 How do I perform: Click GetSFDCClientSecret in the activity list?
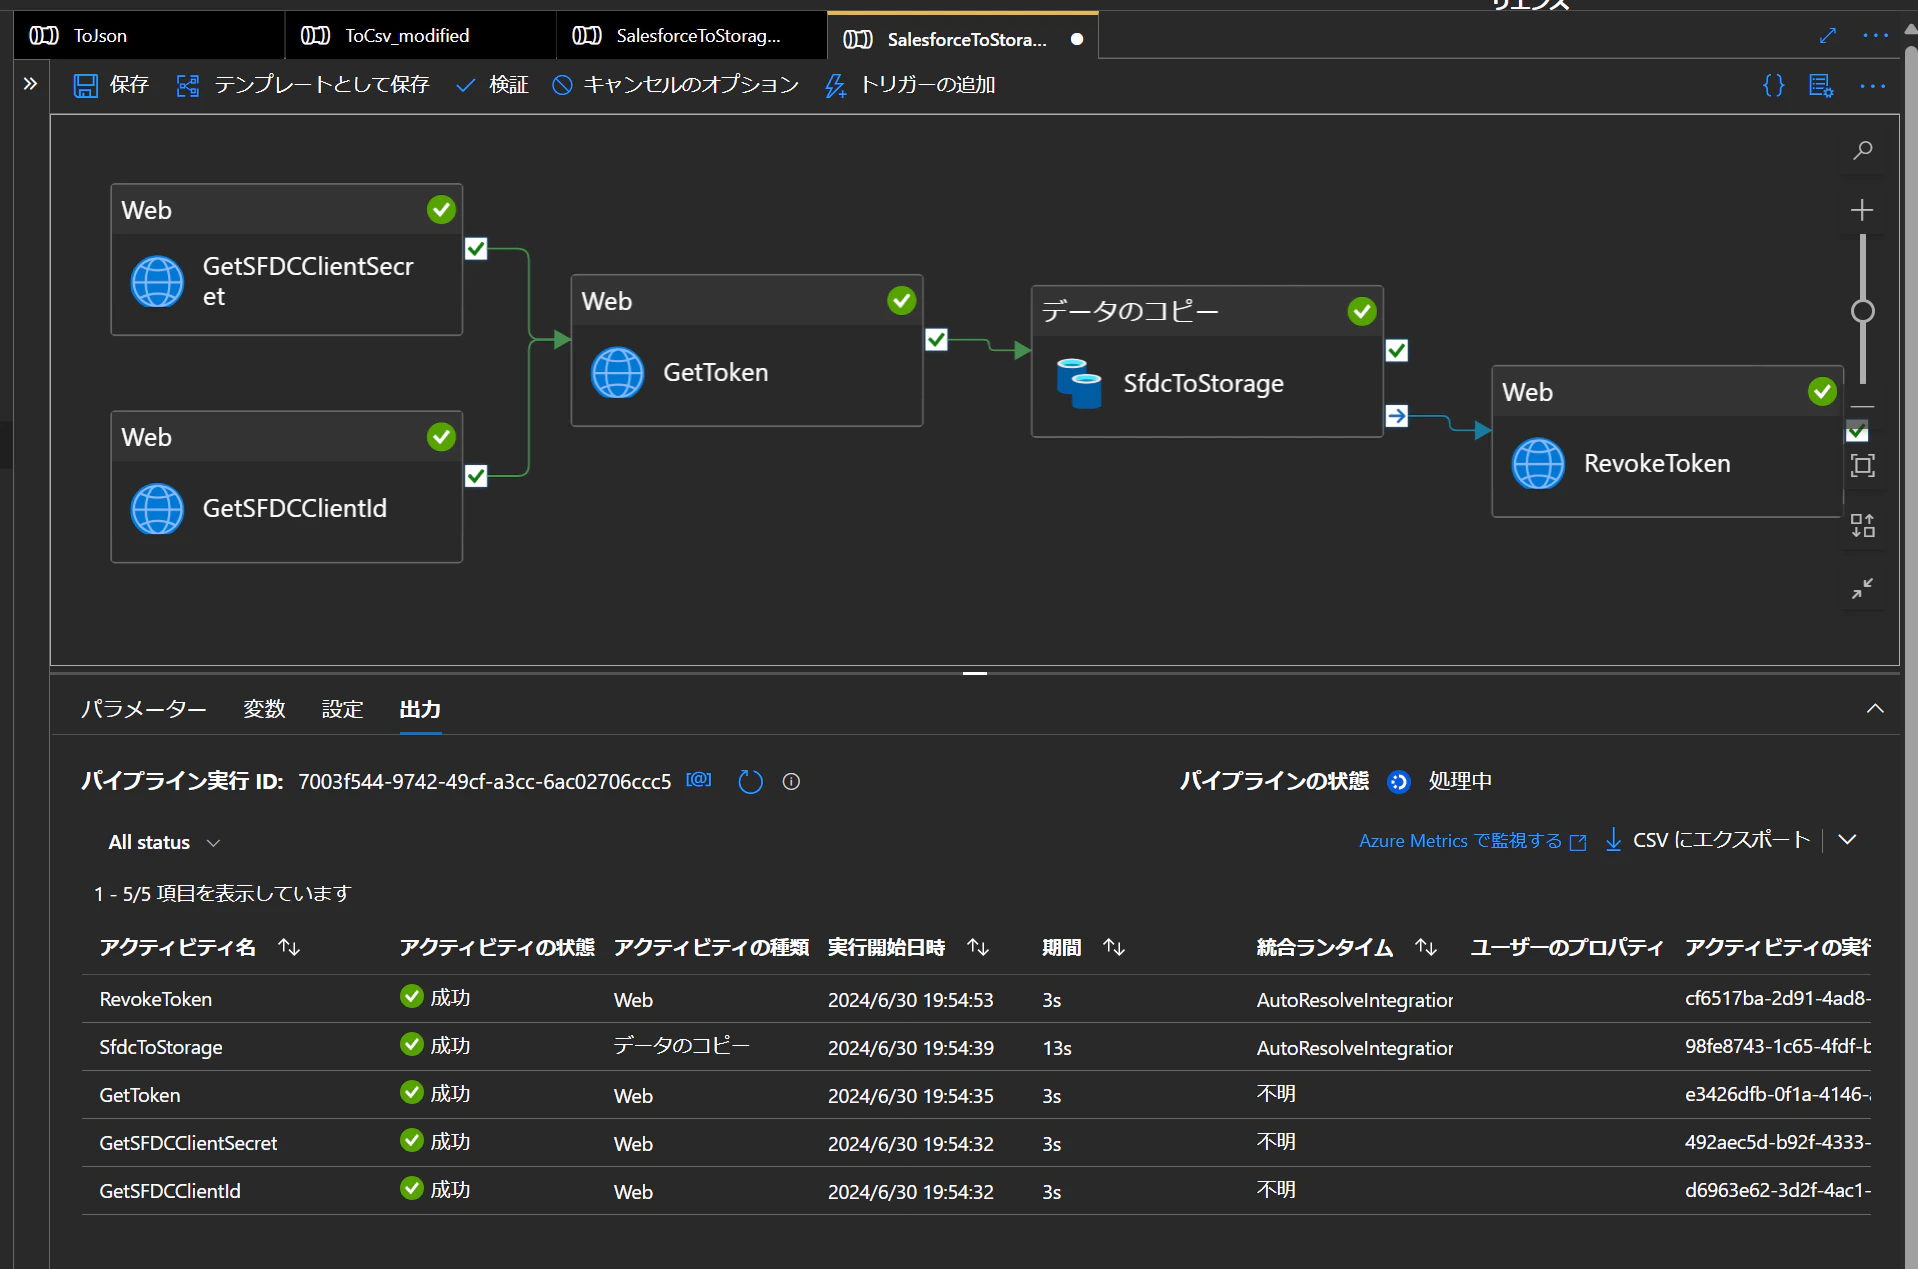click(x=188, y=1143)
